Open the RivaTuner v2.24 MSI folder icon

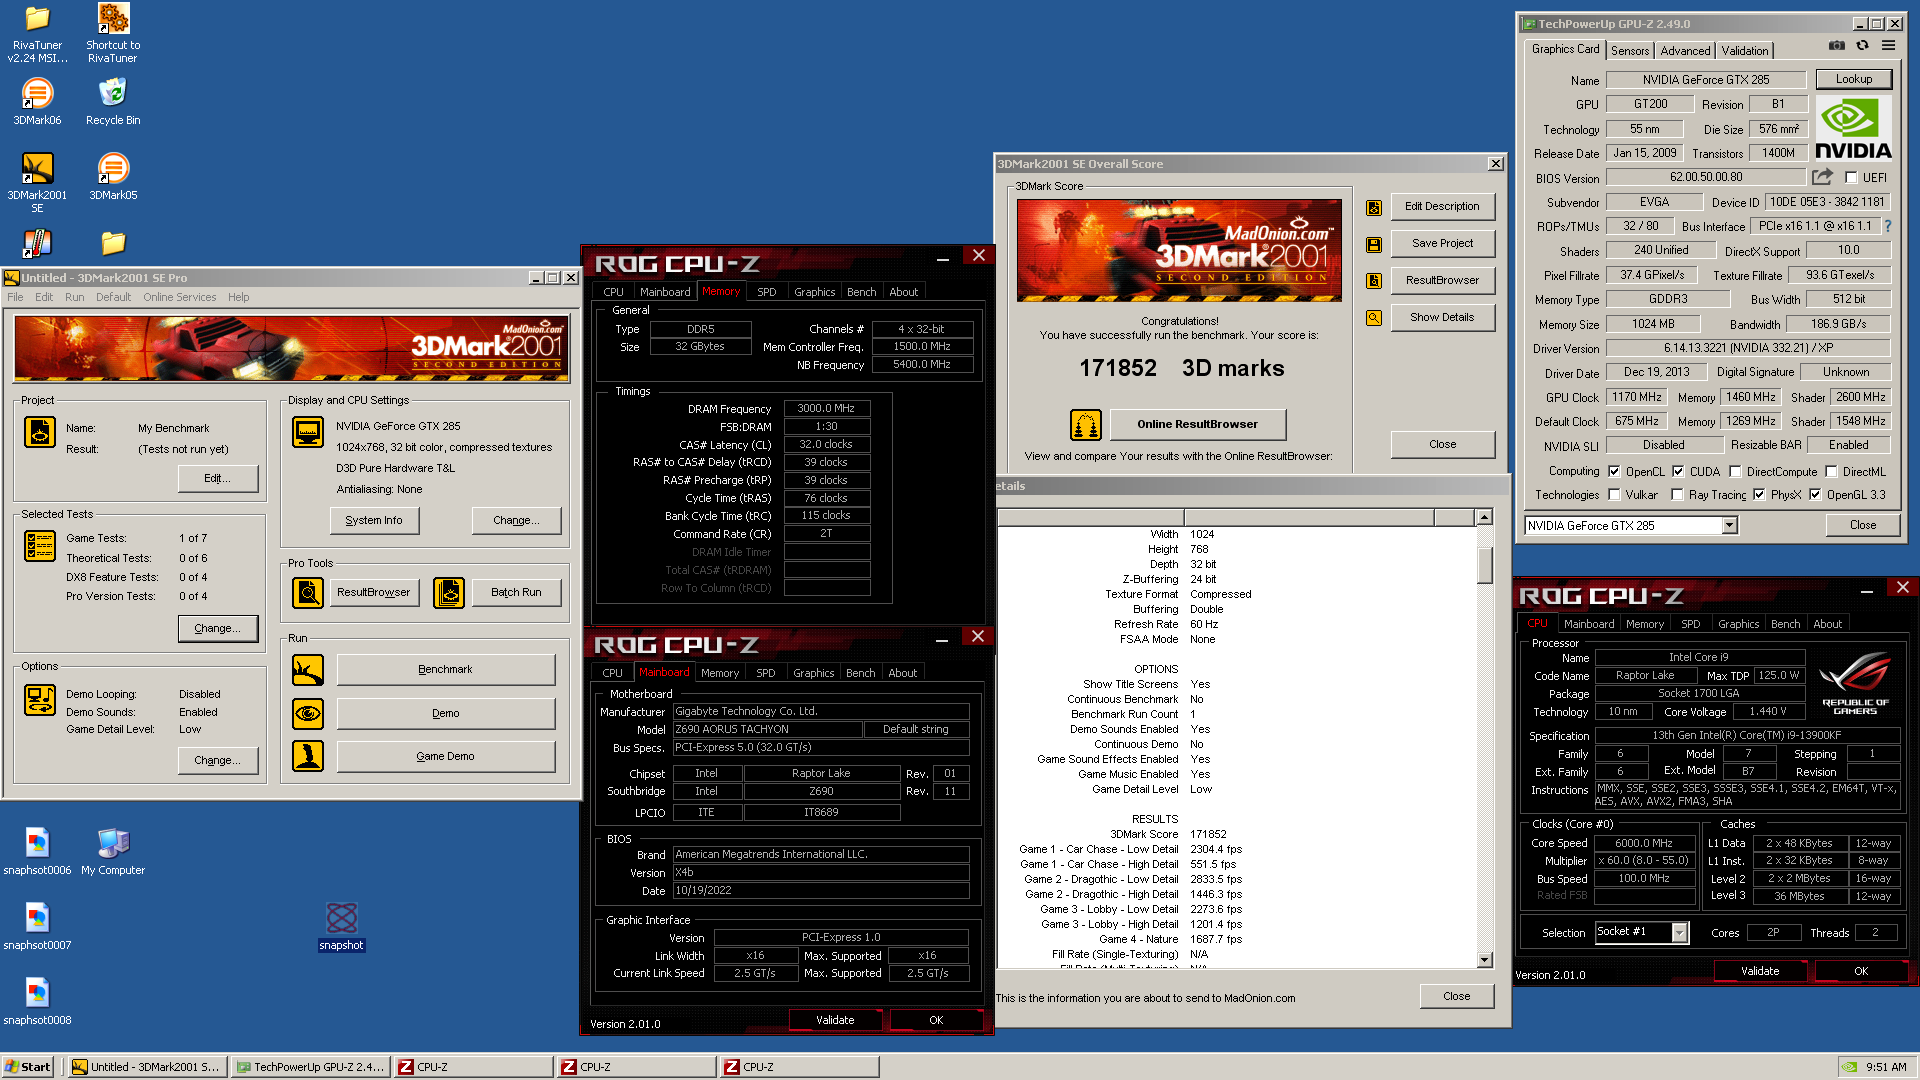click(x=37, y=32)
